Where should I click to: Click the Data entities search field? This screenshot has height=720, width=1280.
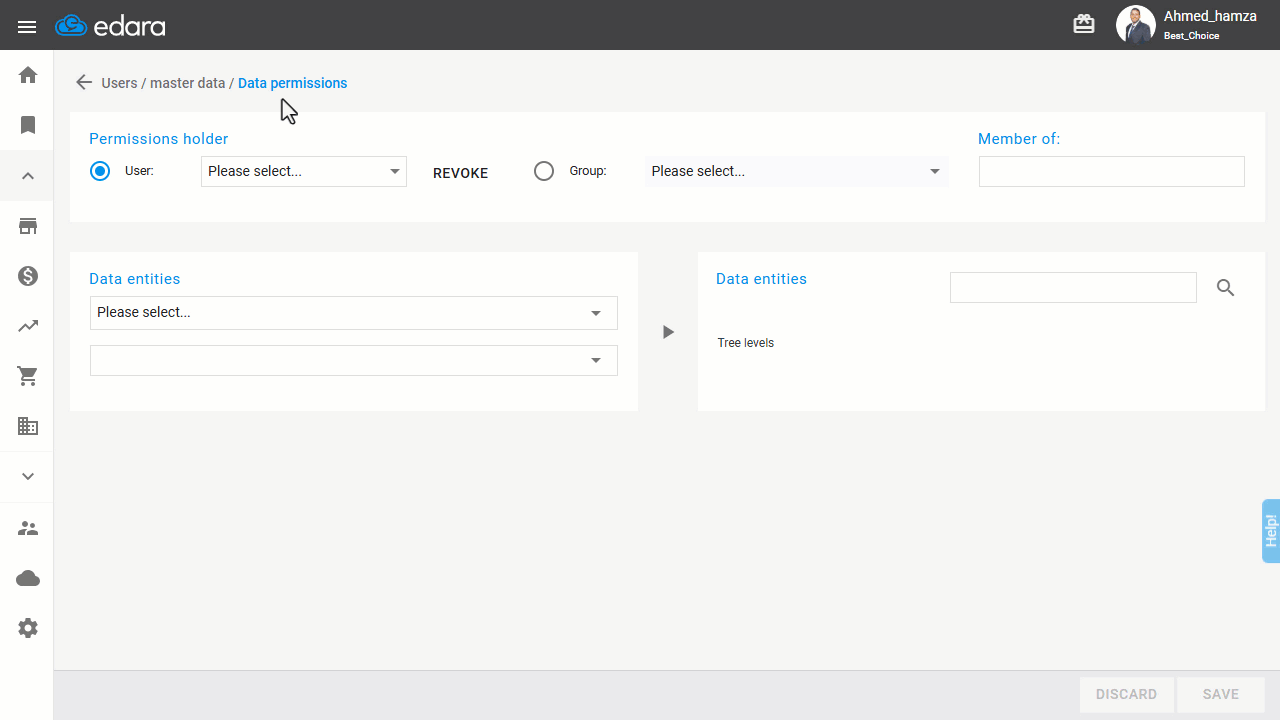point(1073,287)
